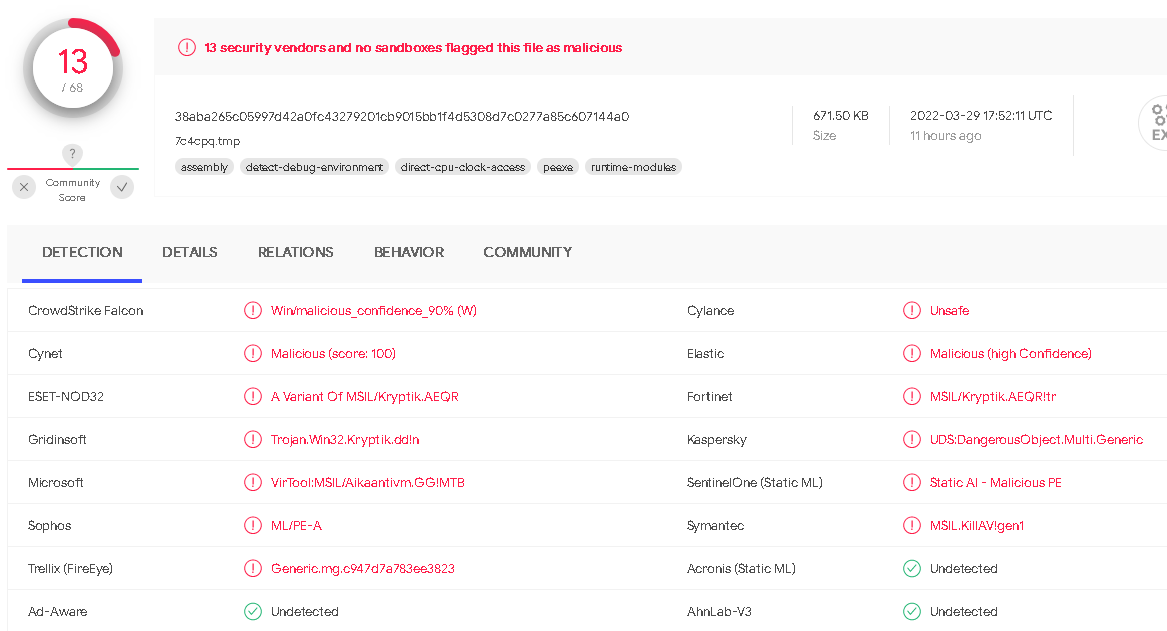Viewport: 1167px width, 631px height.
Task: Click the green check icon for Acronis Undetected
Action: pos(912,568)
